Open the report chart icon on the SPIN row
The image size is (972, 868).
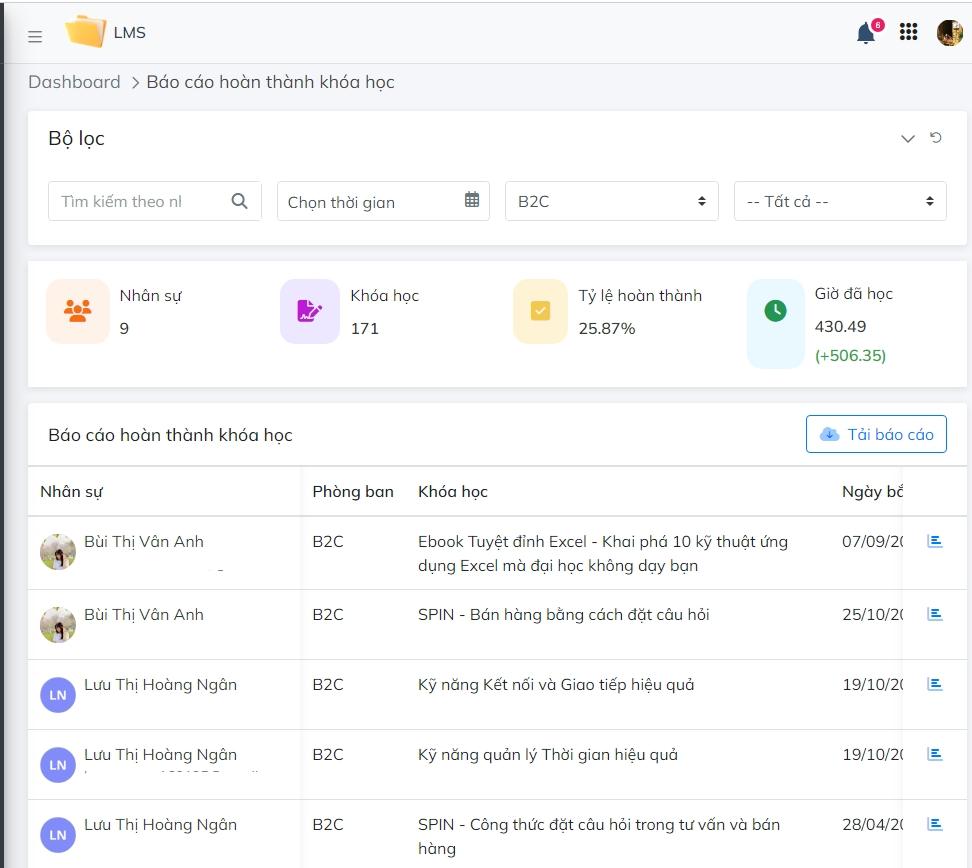(x=934, y=613)
